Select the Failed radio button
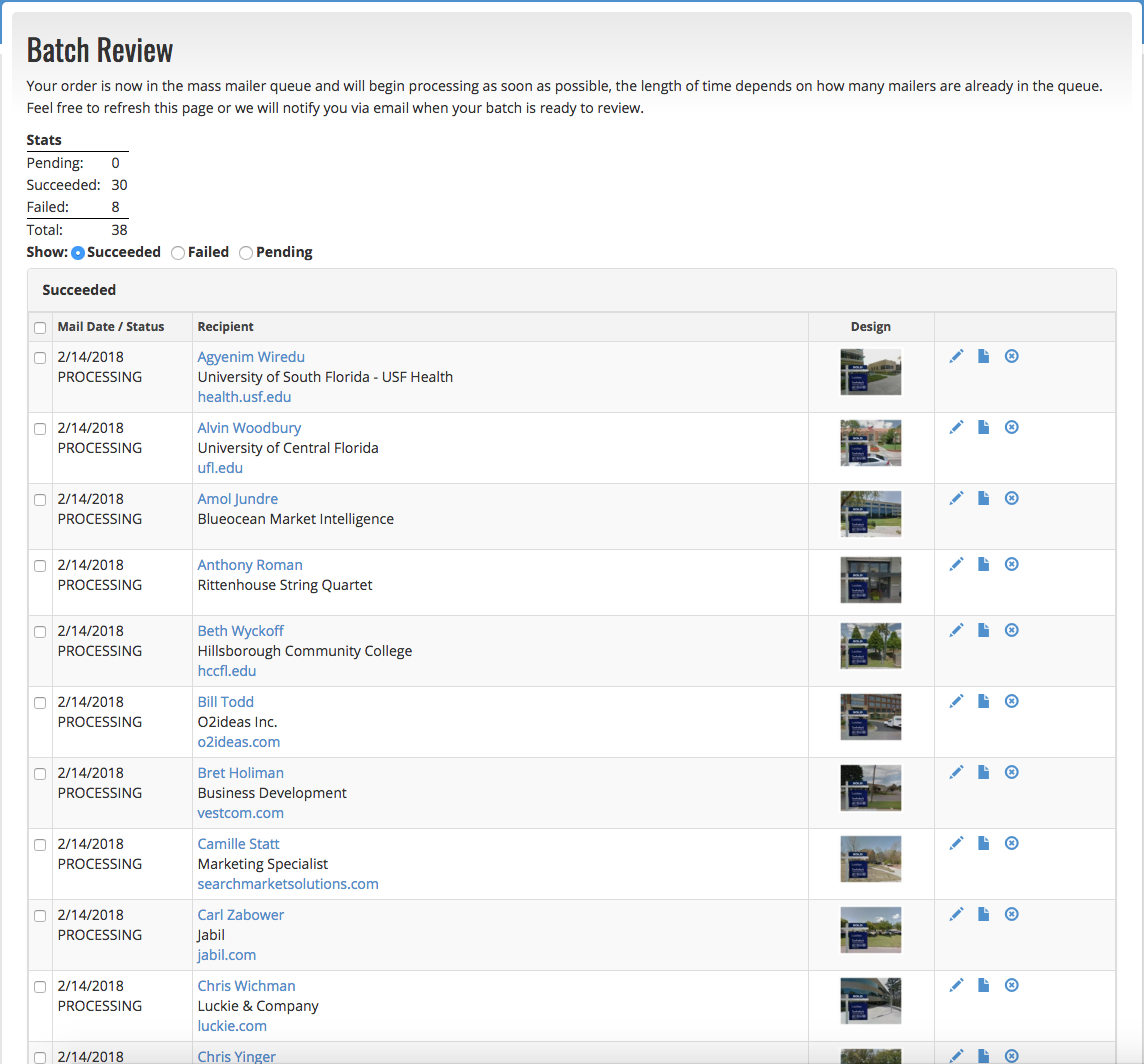Image resolution: width=1144 pixels, height=1064 pixels. tap(177, 252)
